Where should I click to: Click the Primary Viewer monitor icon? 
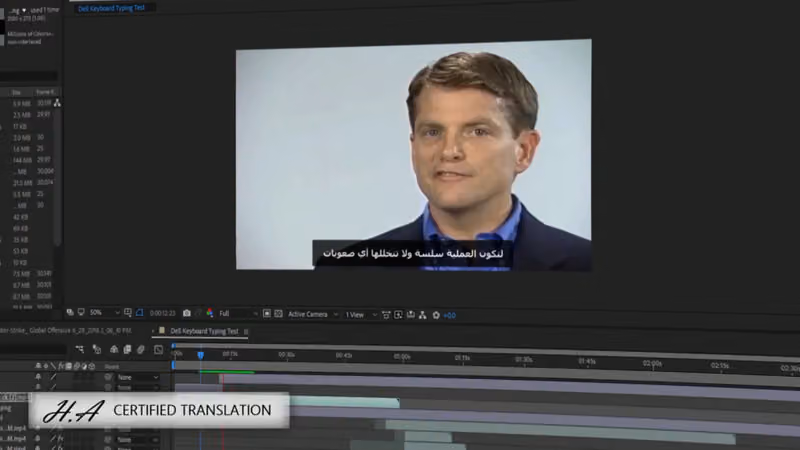click(81, 312)
